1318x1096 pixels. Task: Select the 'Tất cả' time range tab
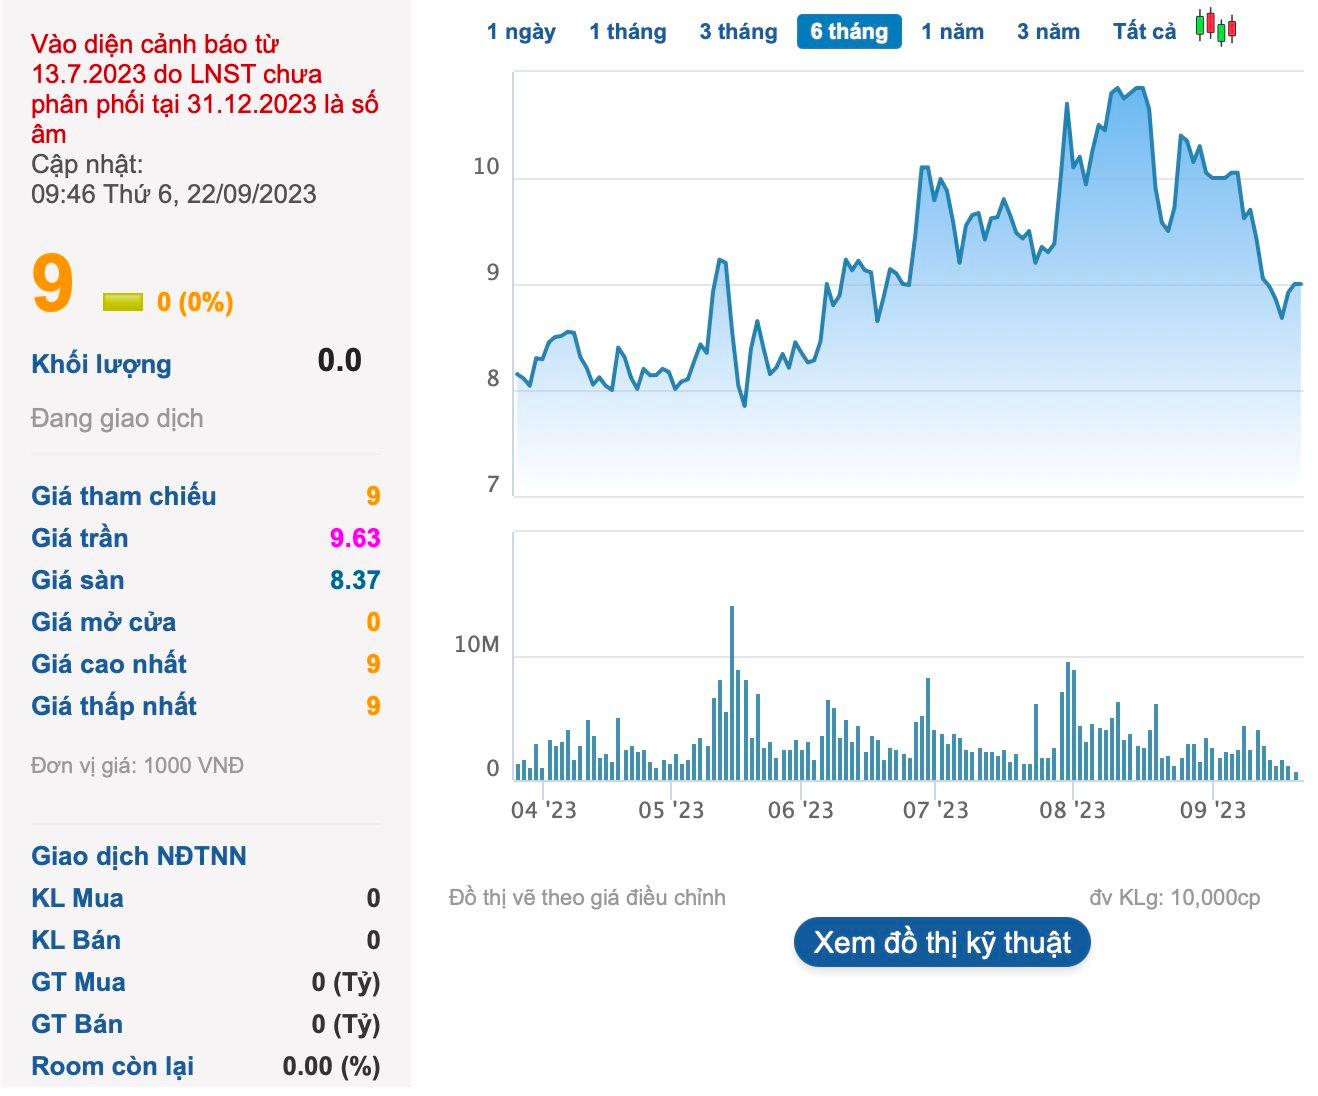[1144, 32]
